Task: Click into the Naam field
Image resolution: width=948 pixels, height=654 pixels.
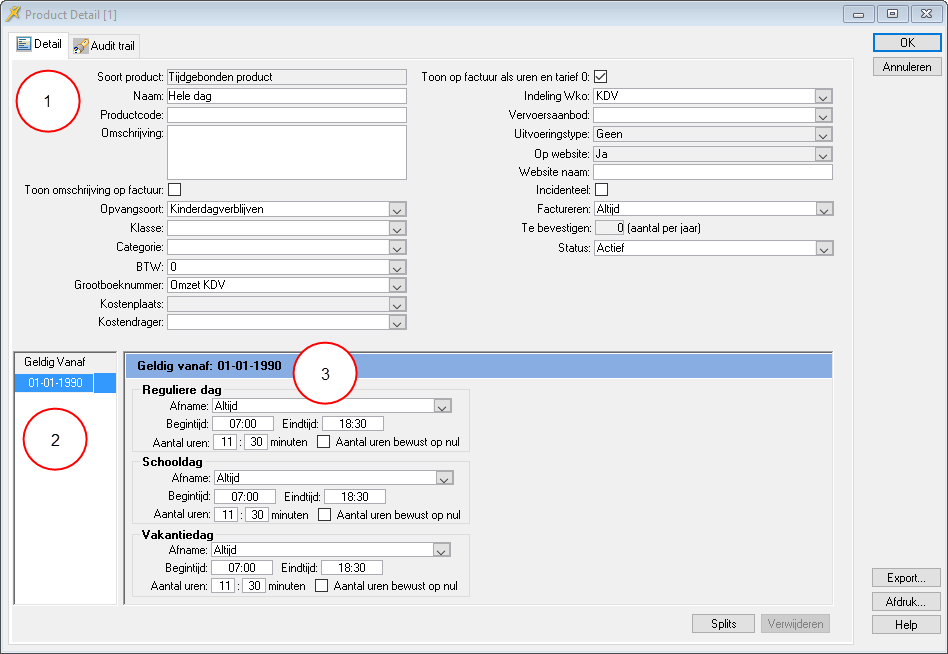Action: pyautogui.click(x=286, y=96)
